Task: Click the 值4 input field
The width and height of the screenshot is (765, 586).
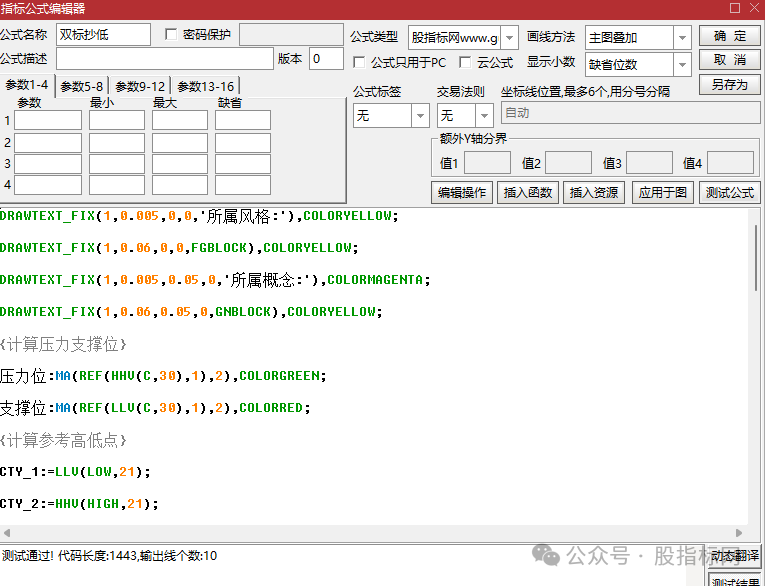Action: 730,162
